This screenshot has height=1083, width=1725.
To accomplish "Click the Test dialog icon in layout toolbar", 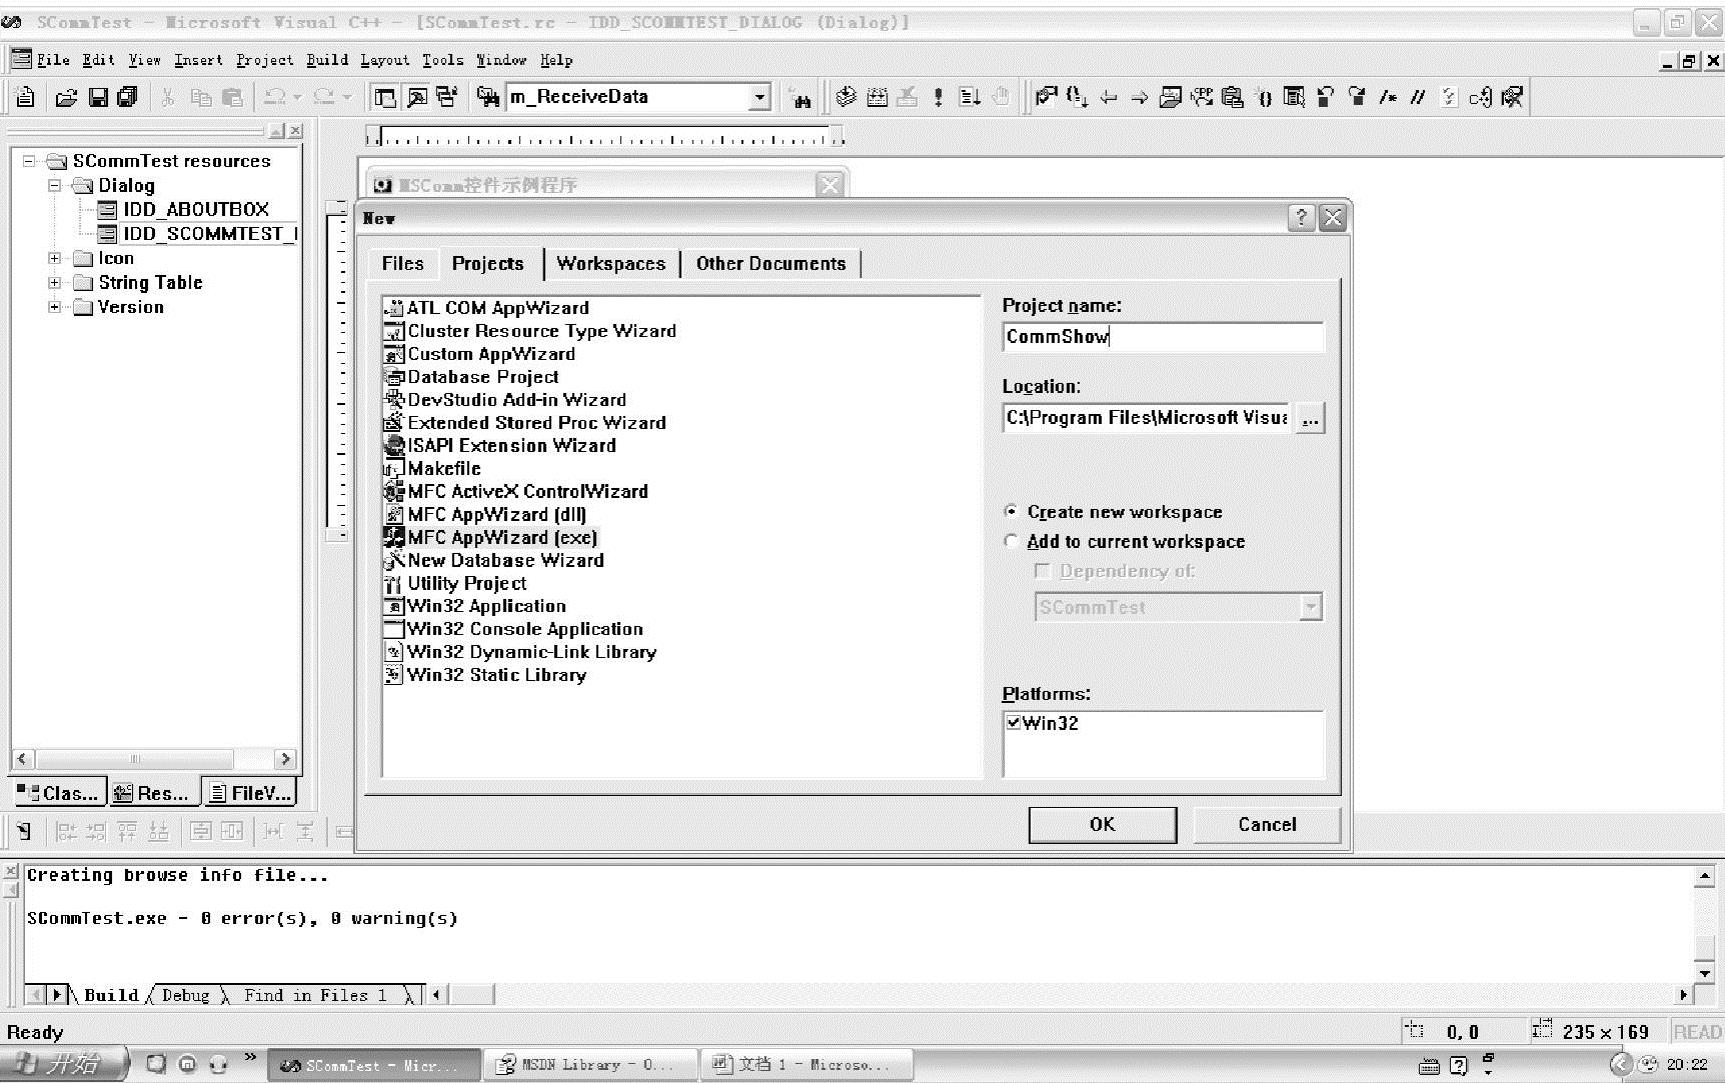I will tap(24, 831).
